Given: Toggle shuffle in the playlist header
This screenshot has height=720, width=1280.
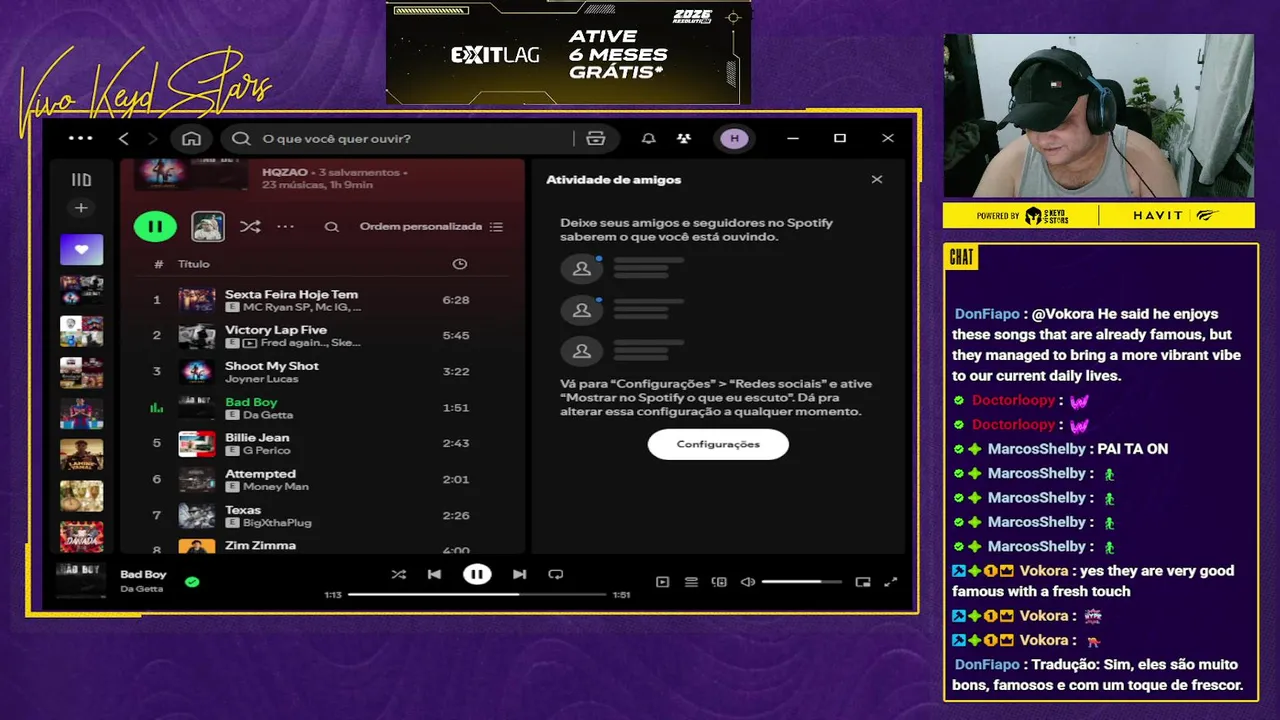Looking at the screenshot, I should coord(250,227).
